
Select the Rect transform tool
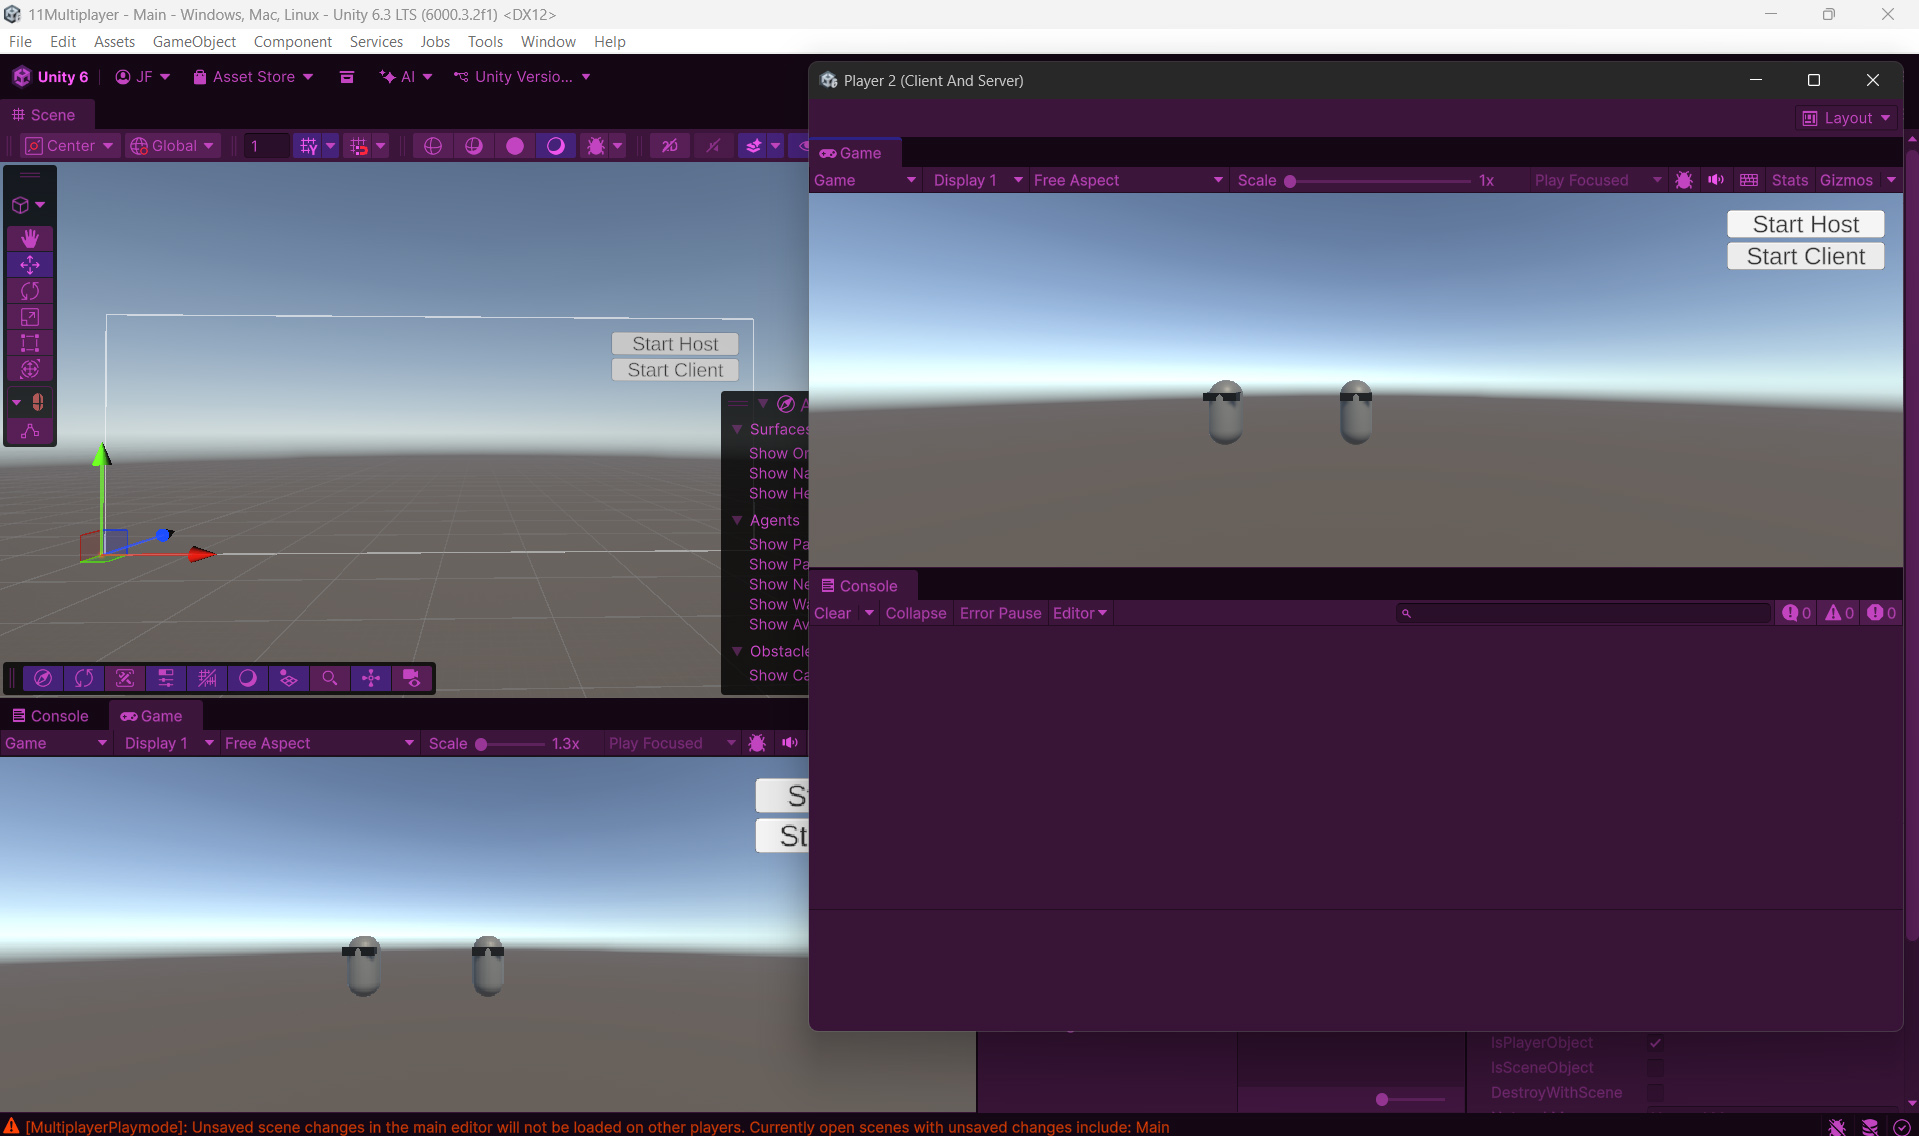(30, 343)
